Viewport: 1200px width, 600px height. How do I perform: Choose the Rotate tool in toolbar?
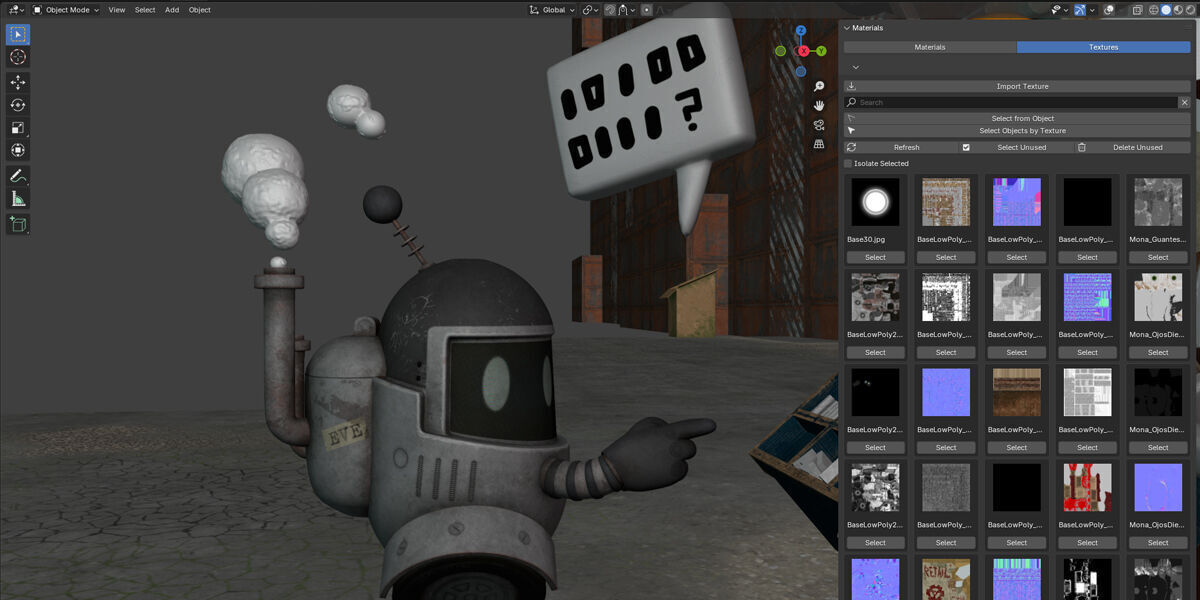point(18,105)
